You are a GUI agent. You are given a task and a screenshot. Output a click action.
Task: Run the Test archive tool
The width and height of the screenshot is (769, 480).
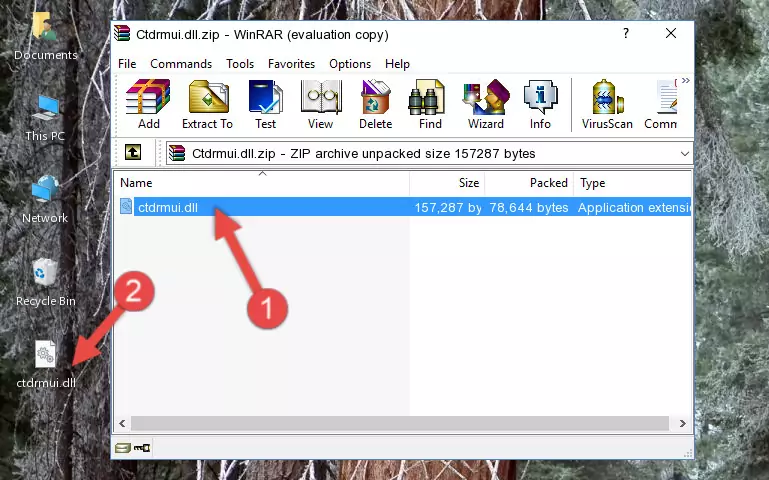pos(265,104)
